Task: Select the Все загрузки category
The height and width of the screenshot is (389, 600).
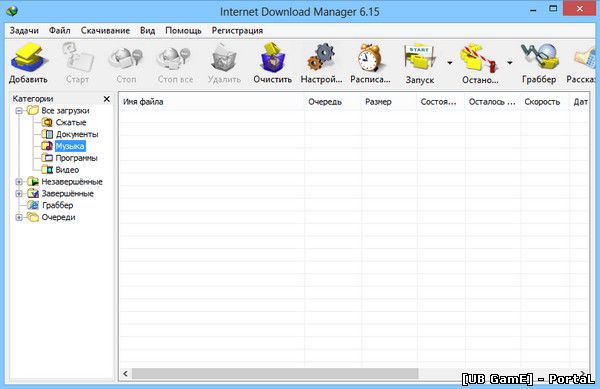Action: (x=65, y=111)
